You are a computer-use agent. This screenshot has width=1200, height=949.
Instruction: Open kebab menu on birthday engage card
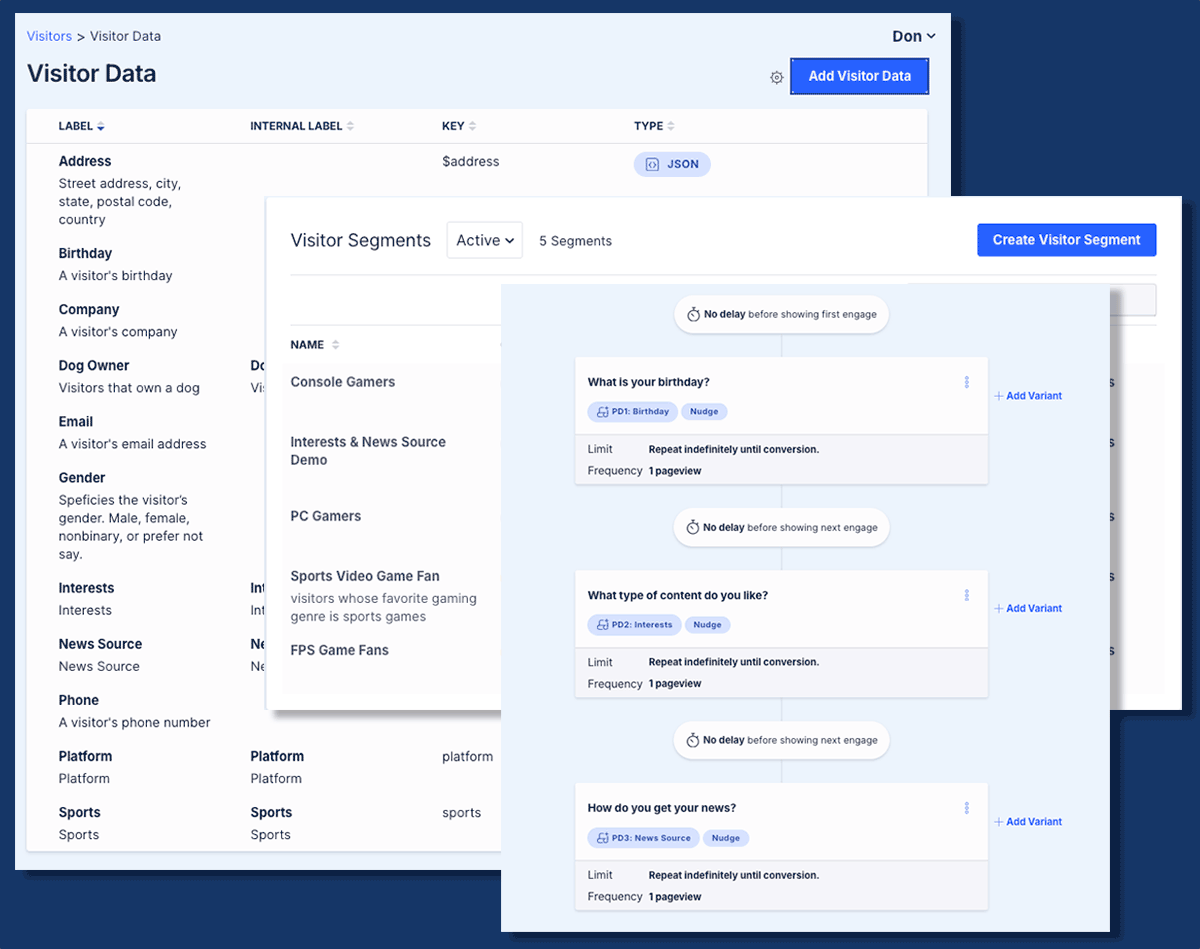pyautogui.click(x=966, y=382)
